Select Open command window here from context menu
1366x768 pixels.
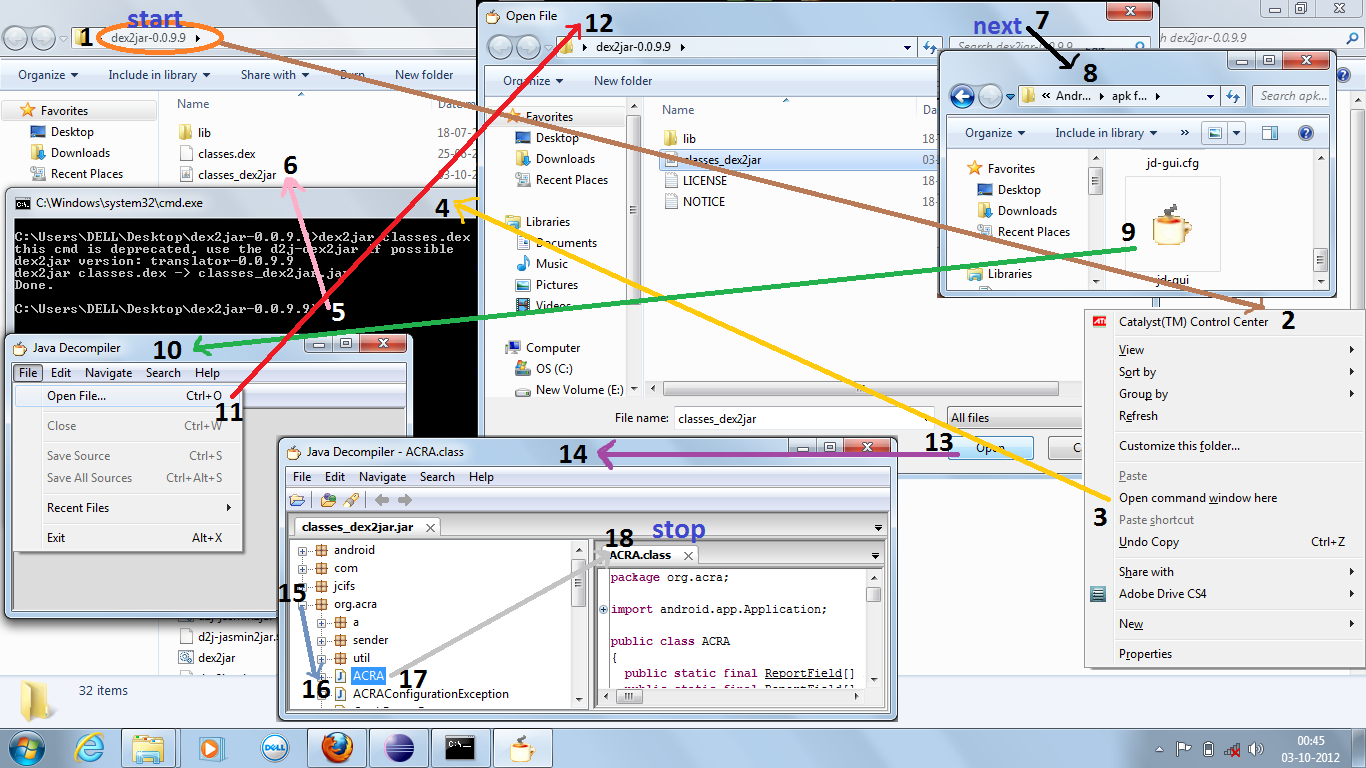coord(1198,498)
